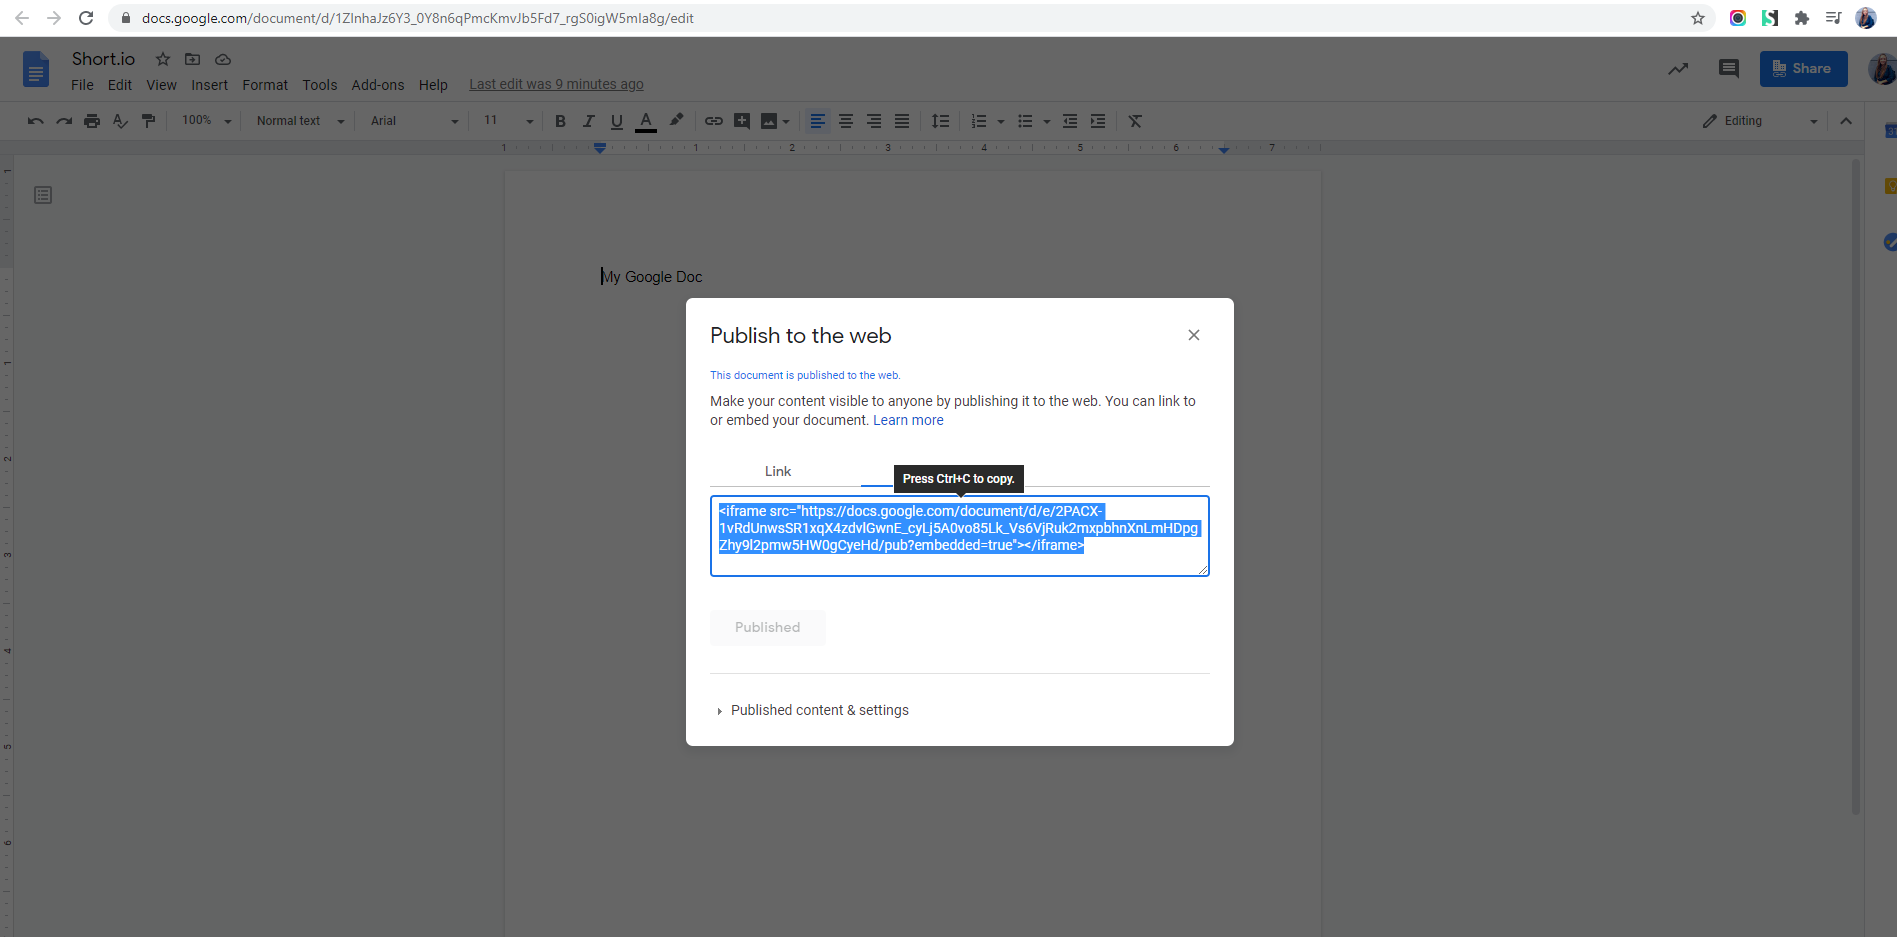Click the Spelling and grammar check icon
The height and width of the screenshot is (937, 1897).
[x=120, y=121]
